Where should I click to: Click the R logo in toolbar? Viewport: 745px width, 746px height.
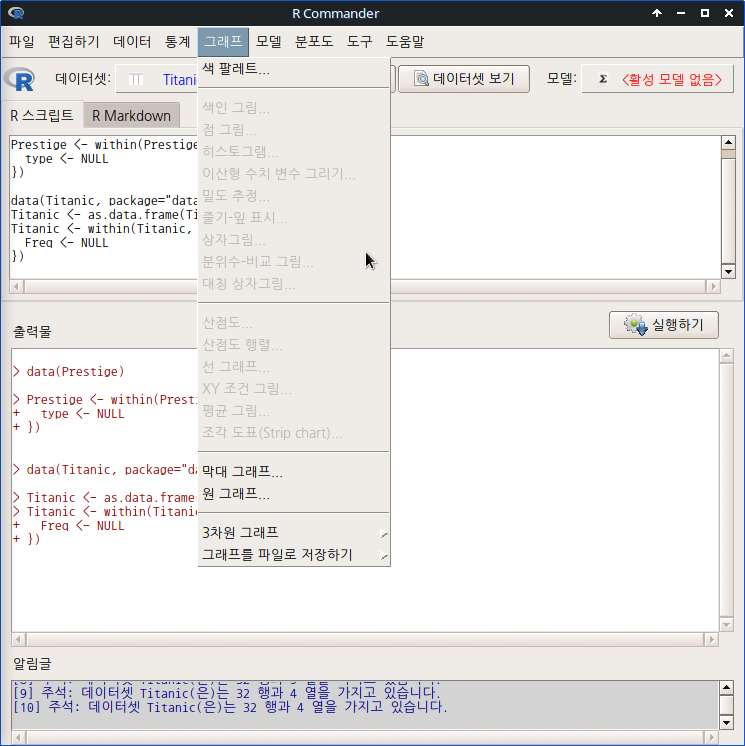[x=20, y=79]
